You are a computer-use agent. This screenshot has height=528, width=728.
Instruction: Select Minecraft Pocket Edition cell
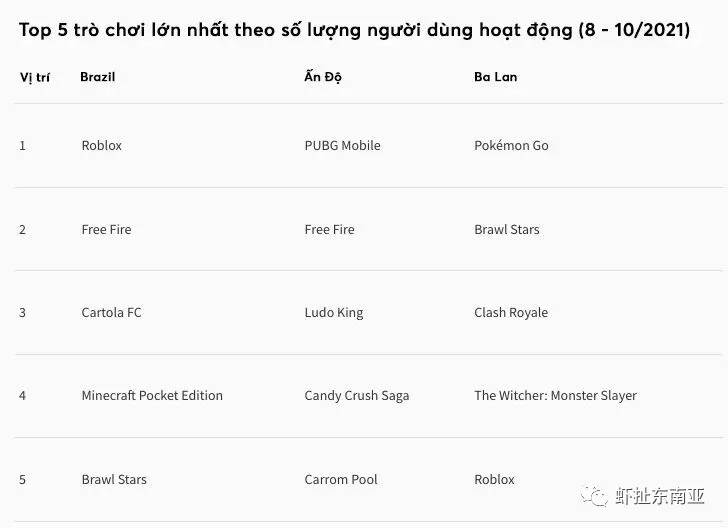coord(152,396)
